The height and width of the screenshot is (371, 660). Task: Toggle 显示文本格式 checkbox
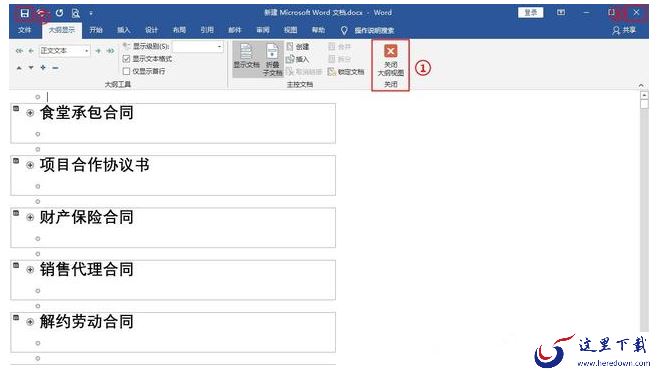pos(126,59)
